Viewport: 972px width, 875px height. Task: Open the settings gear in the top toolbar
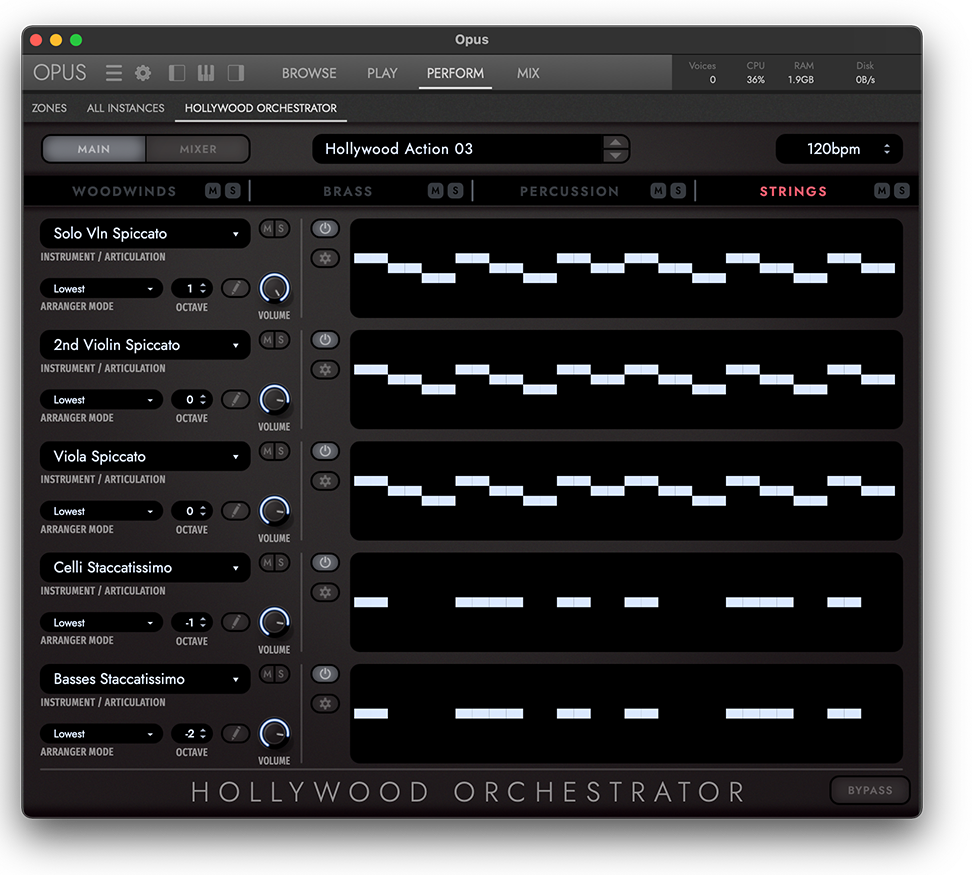[x=142, y=72]
